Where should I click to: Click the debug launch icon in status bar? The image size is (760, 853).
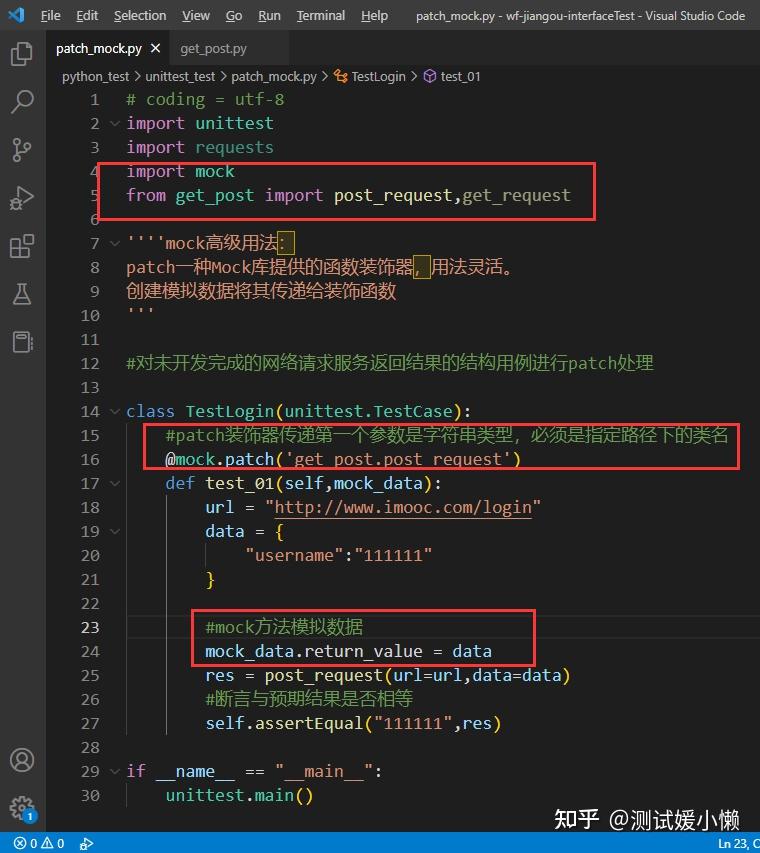pyautogui.click(x=86, y=844)
